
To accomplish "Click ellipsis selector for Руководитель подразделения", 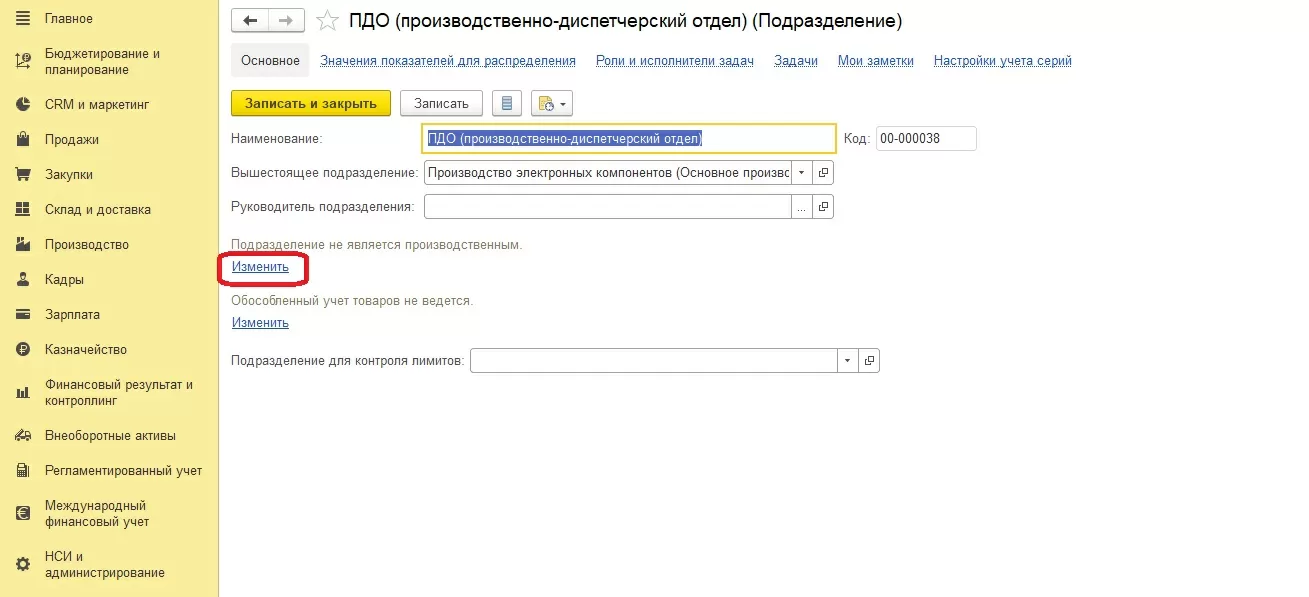I will [x=802, y=207].
